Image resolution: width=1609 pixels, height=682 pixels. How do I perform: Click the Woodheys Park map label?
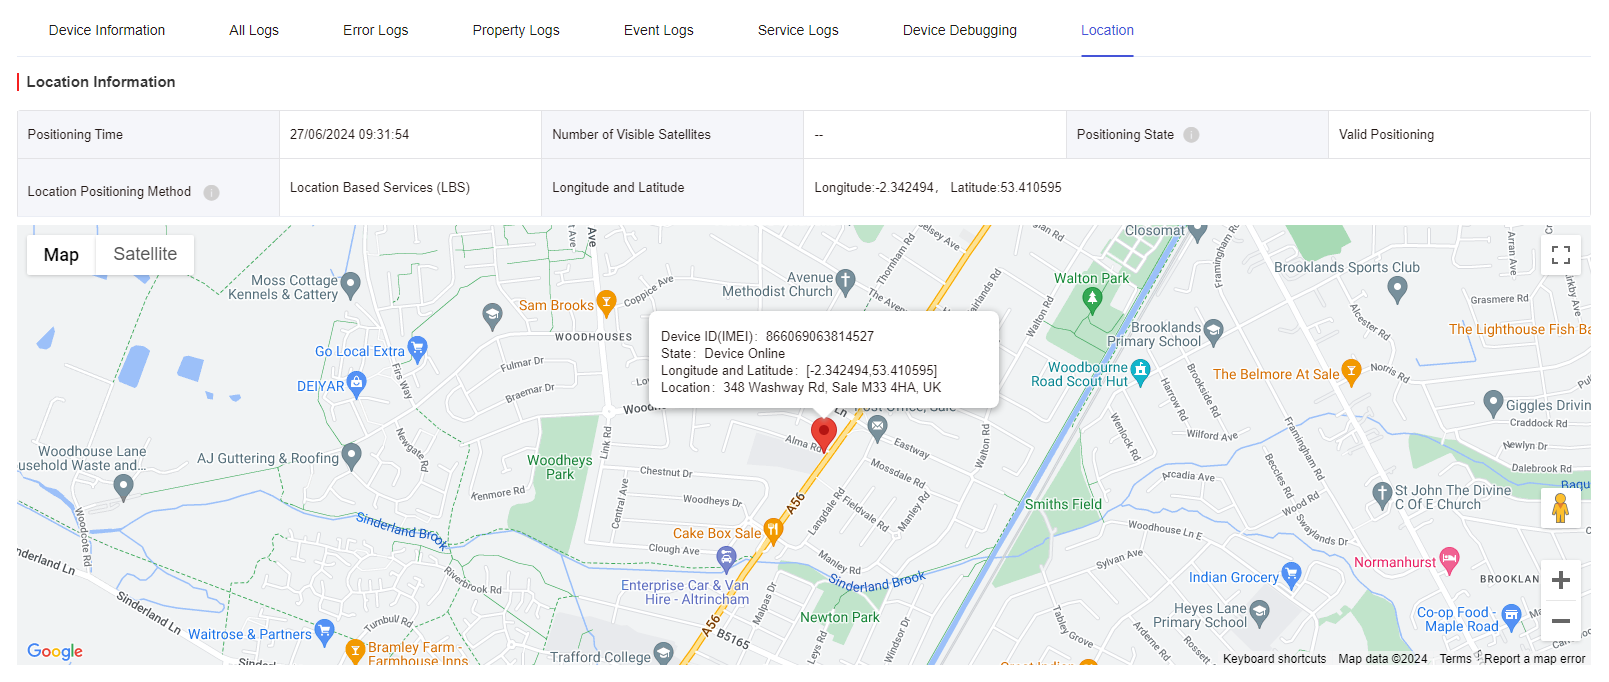(560, 467)
